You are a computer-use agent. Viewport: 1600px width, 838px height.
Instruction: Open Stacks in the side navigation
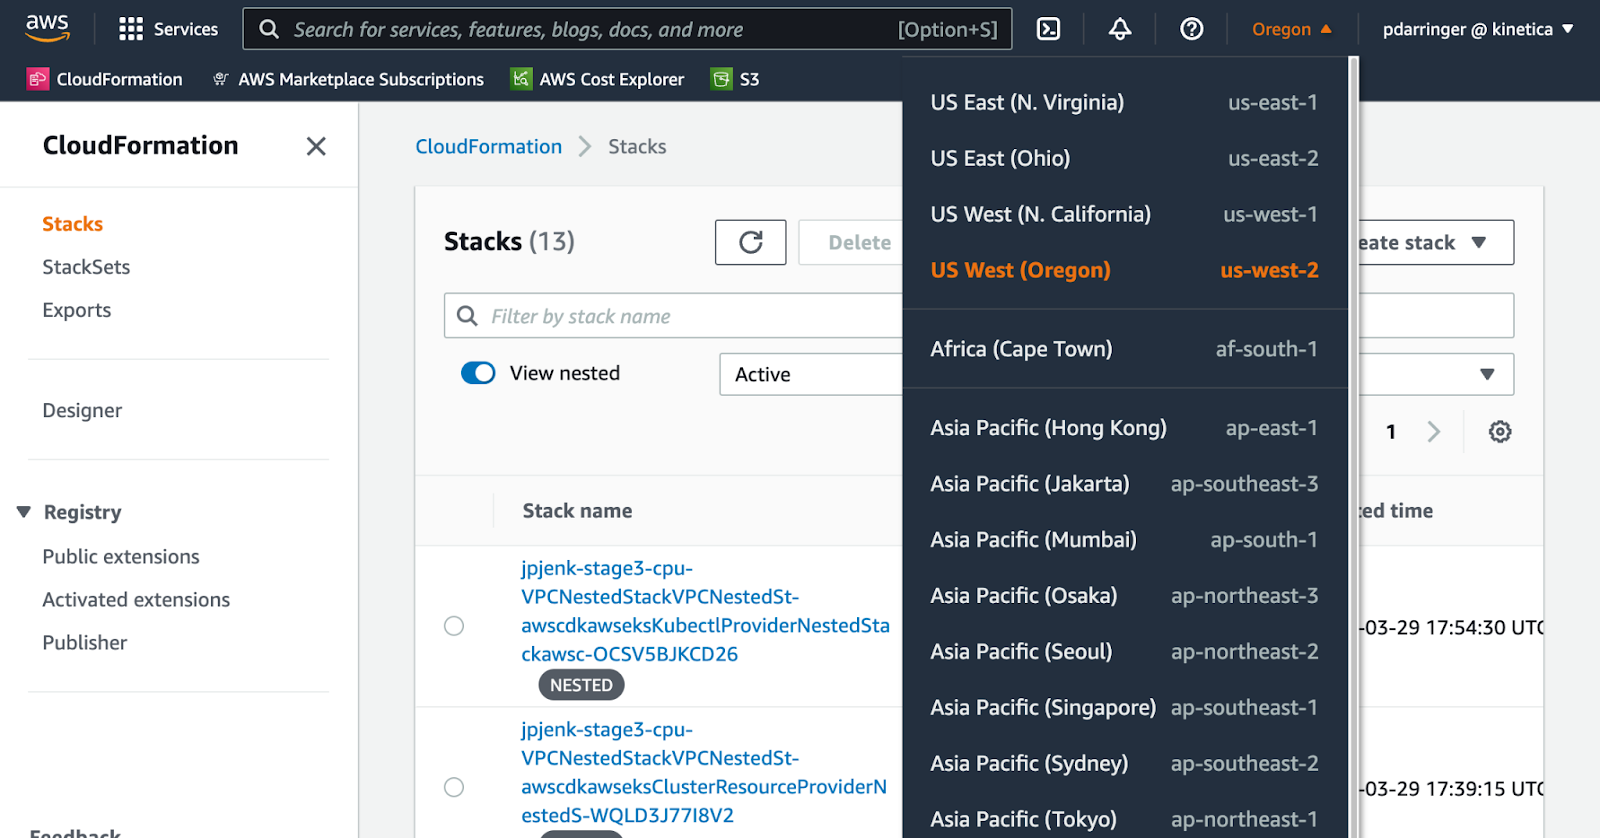[72, 224]
